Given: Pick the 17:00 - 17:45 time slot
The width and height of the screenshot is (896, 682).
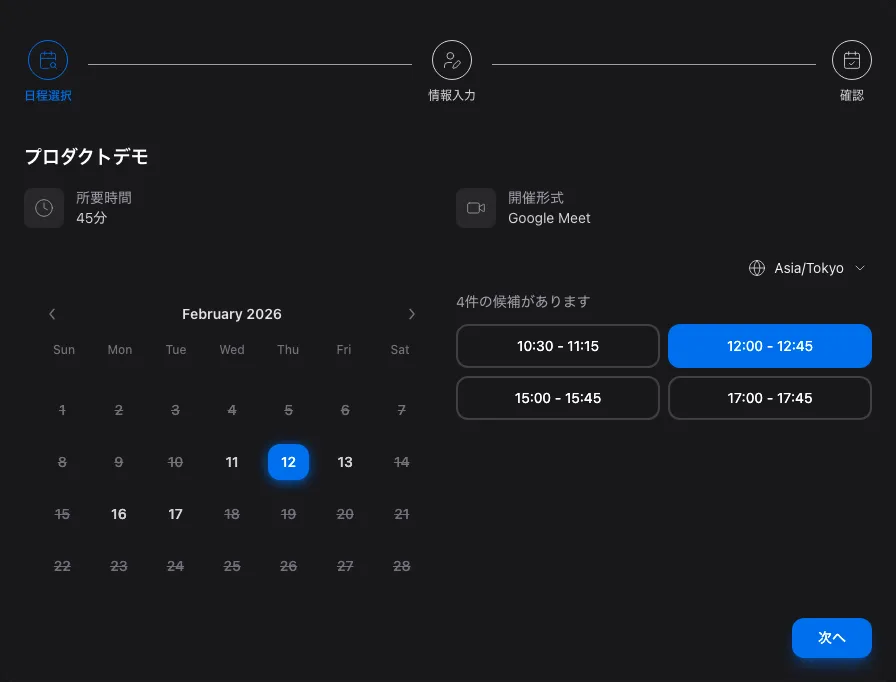Looking at the screenshot, I should [770, 398].
